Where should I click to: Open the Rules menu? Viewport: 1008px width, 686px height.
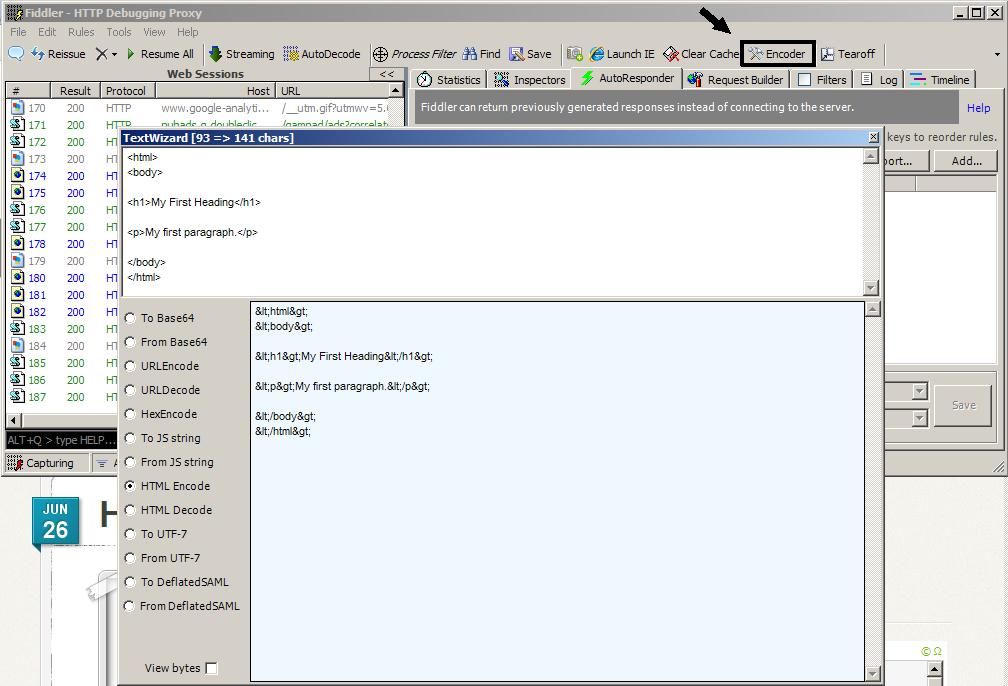80,31
